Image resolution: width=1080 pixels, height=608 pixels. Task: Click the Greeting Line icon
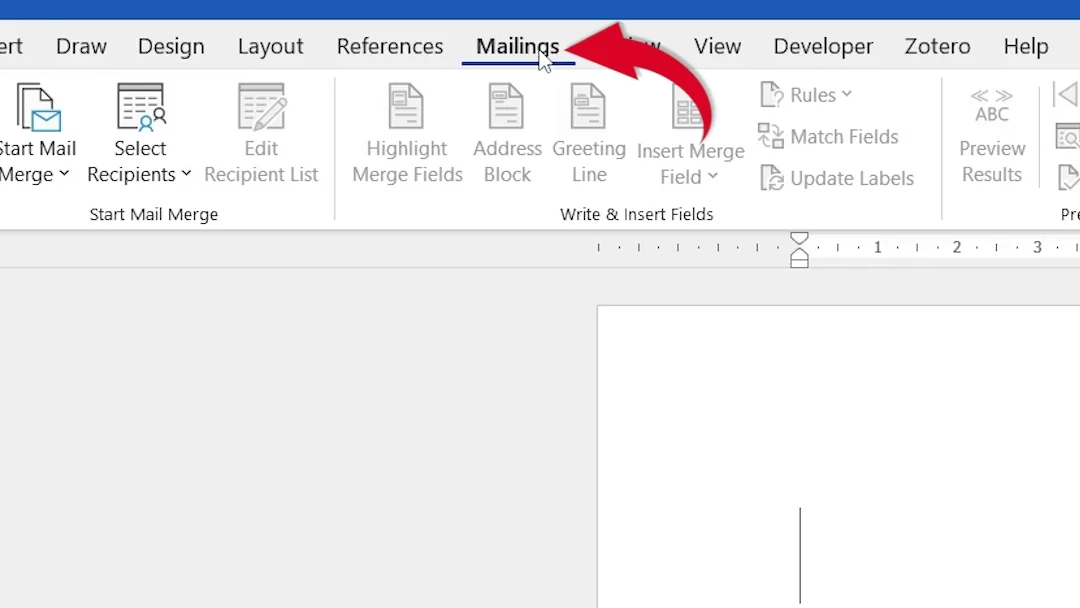click(x=588, y=106)
